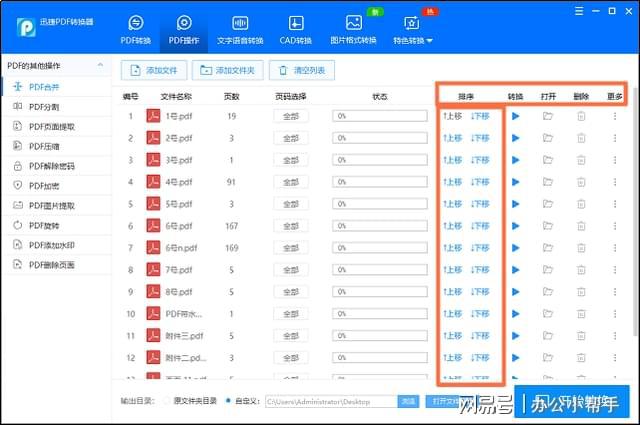Select the 自定义 output radio button
The width and height of the screenshot is (640, 425).
click(226, 401)
